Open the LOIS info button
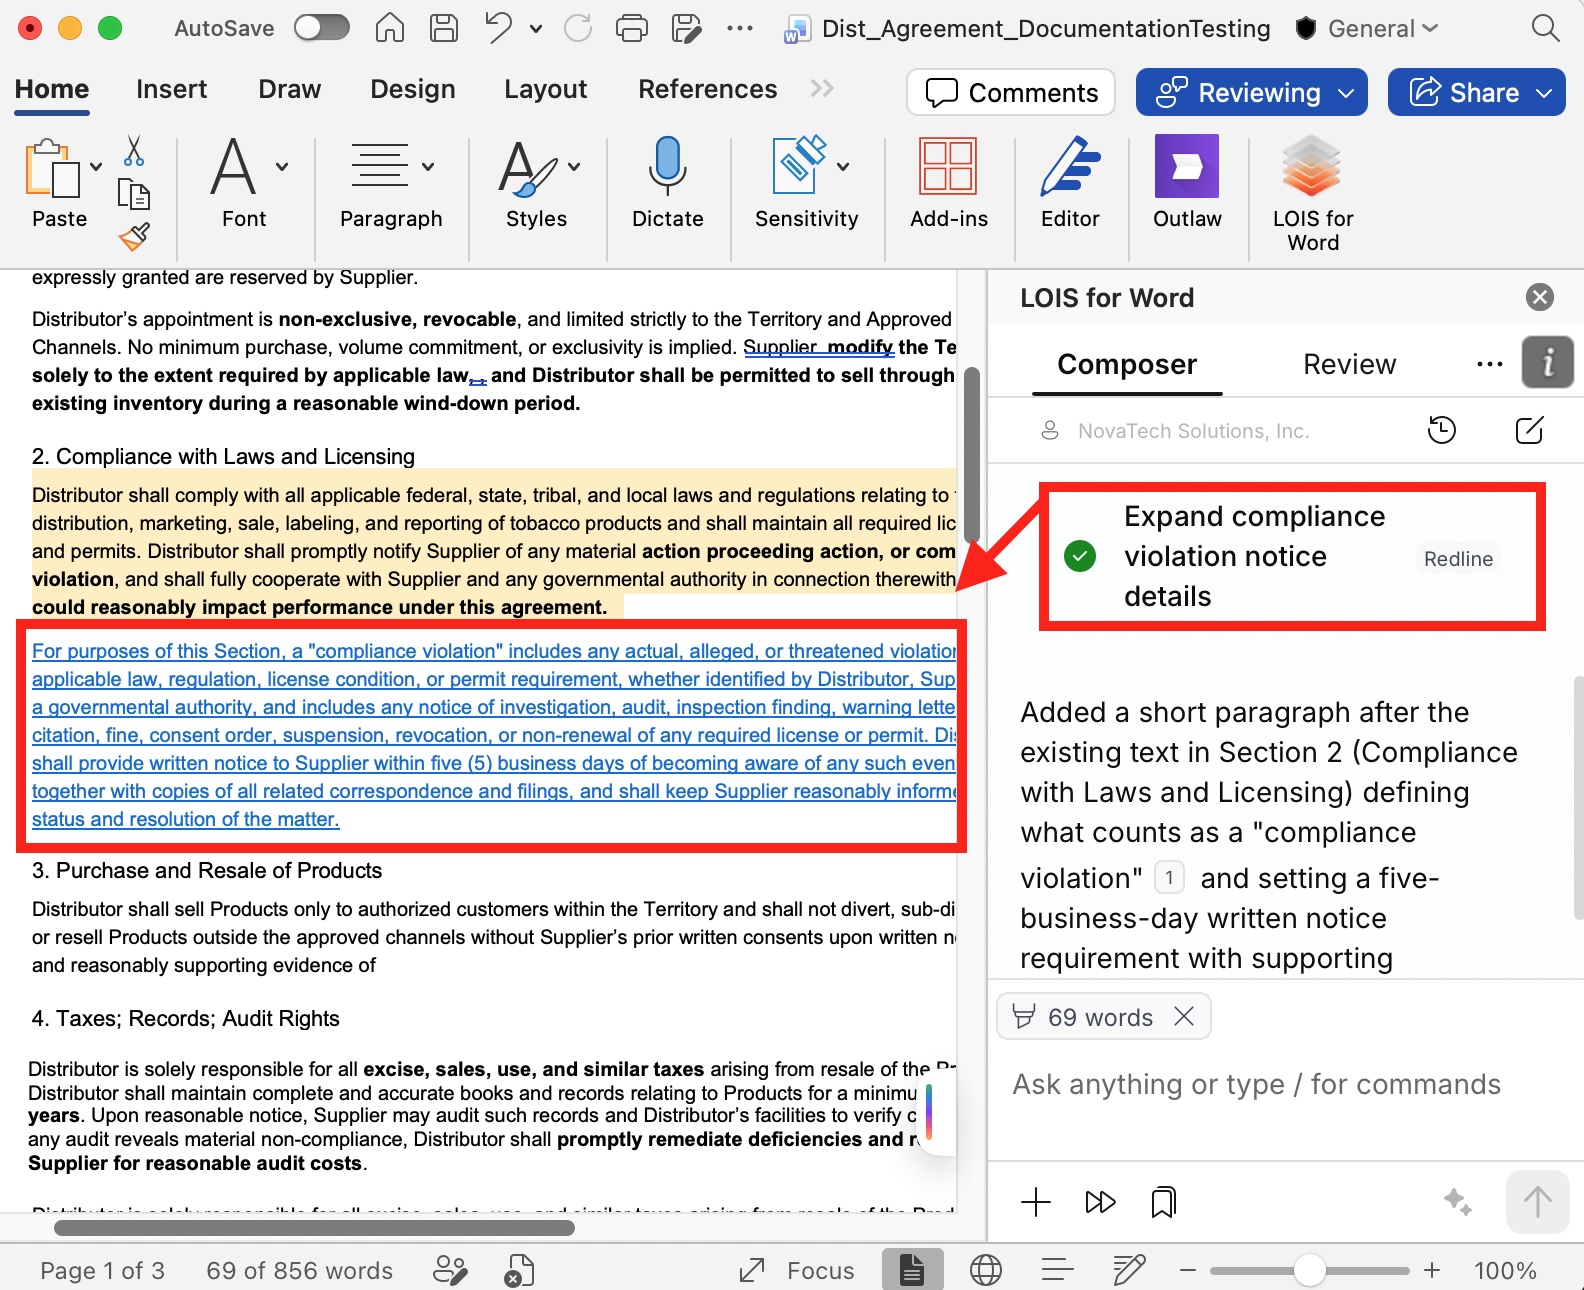The height and width of the screenshot is (1290, 1584). tap(1548, 361)
